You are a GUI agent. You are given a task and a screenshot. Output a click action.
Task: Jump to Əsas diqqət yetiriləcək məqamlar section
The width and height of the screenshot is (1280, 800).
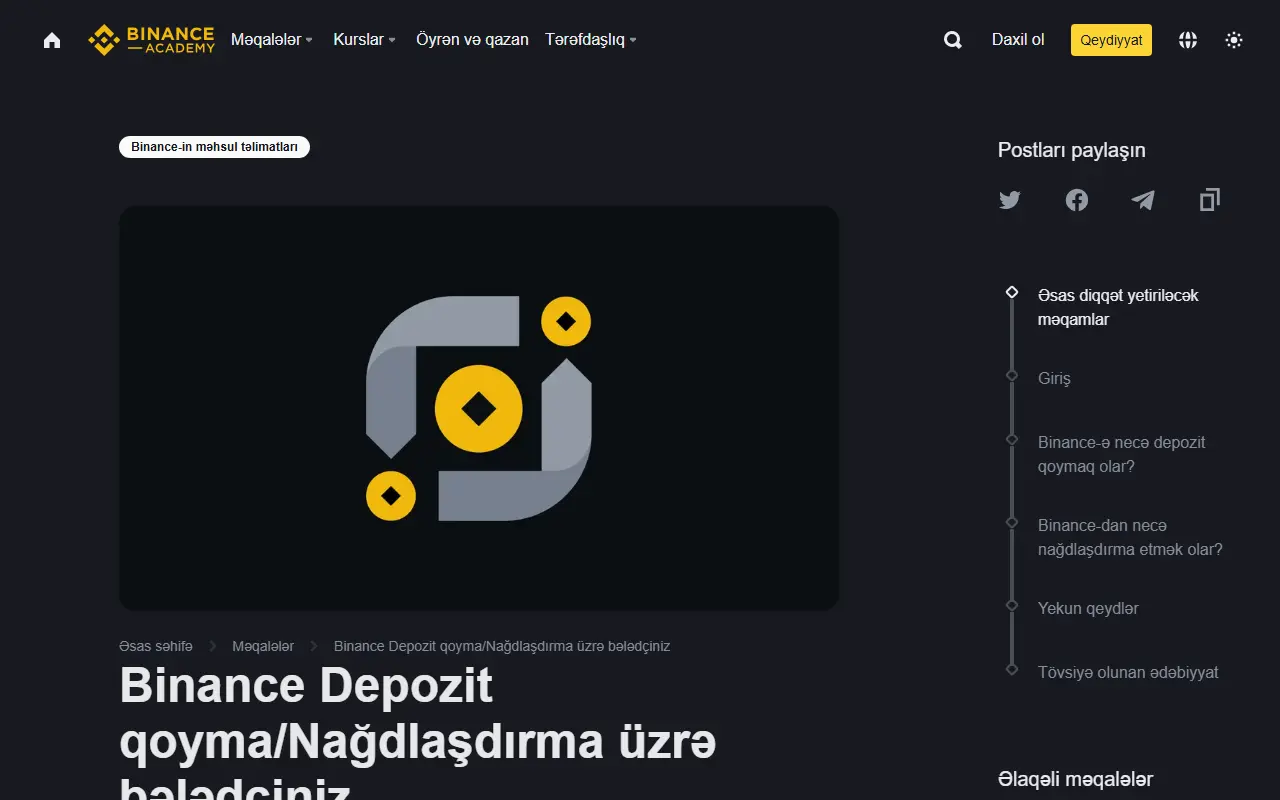coord(1118,307)
